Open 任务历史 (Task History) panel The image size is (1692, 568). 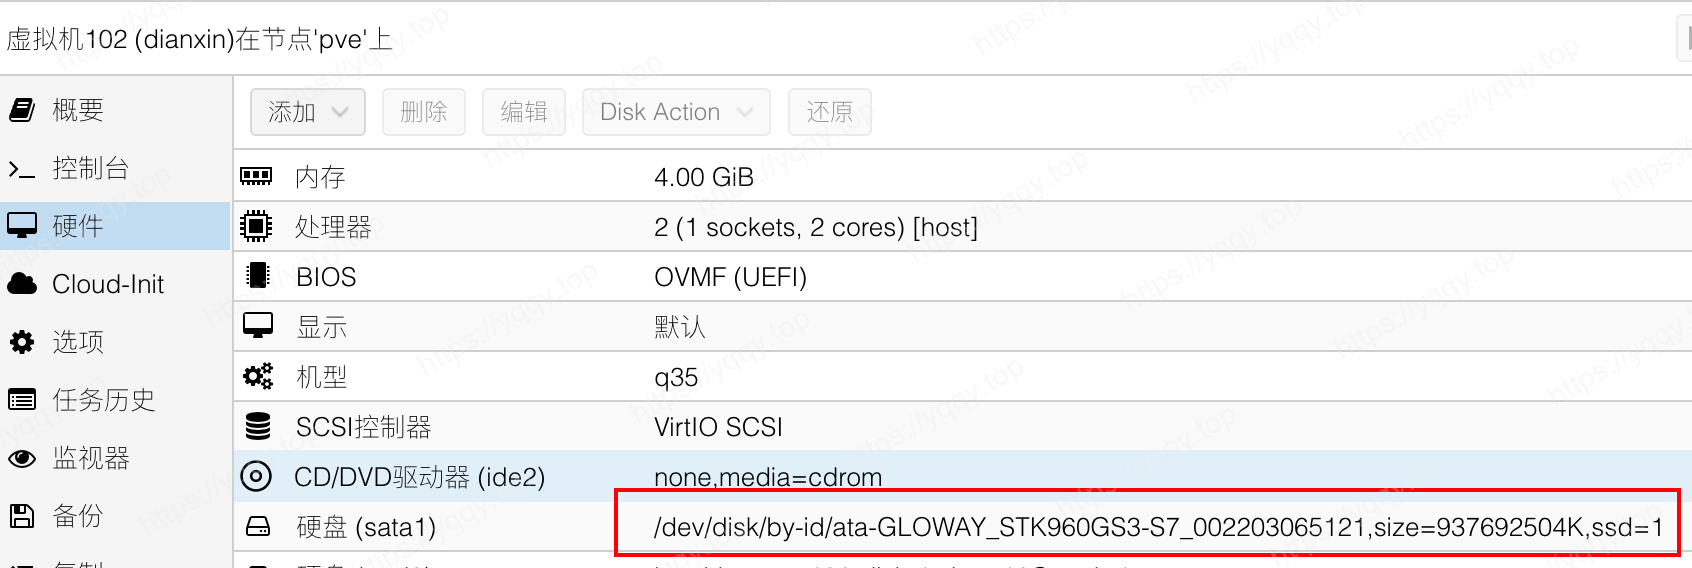coord(103,400)
